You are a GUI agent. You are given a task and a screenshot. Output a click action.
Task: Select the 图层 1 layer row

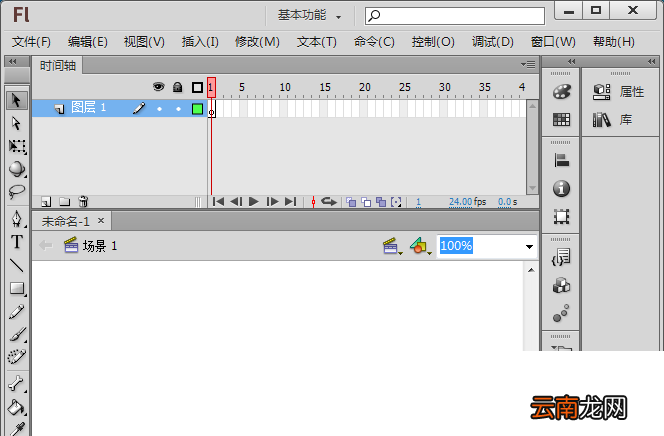point(120,108)
